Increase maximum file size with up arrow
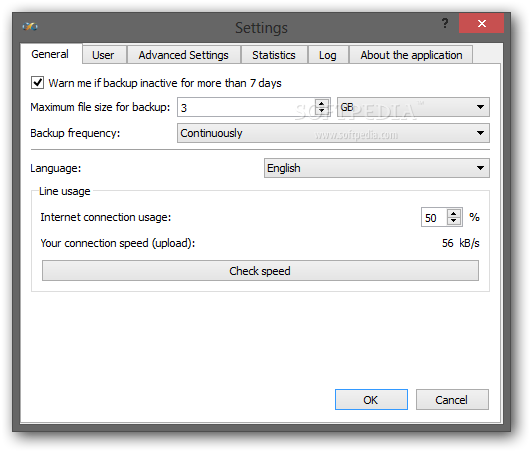The height and width of the screenshot is (452, 531). [x=321, y=103]
